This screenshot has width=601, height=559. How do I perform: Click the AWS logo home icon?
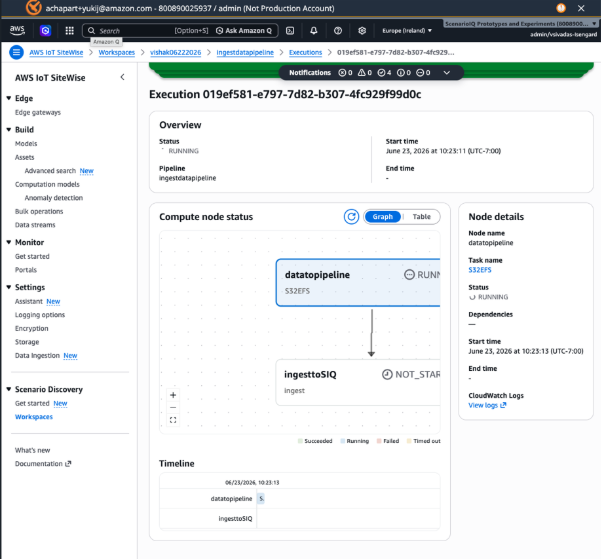click(17, 30)
